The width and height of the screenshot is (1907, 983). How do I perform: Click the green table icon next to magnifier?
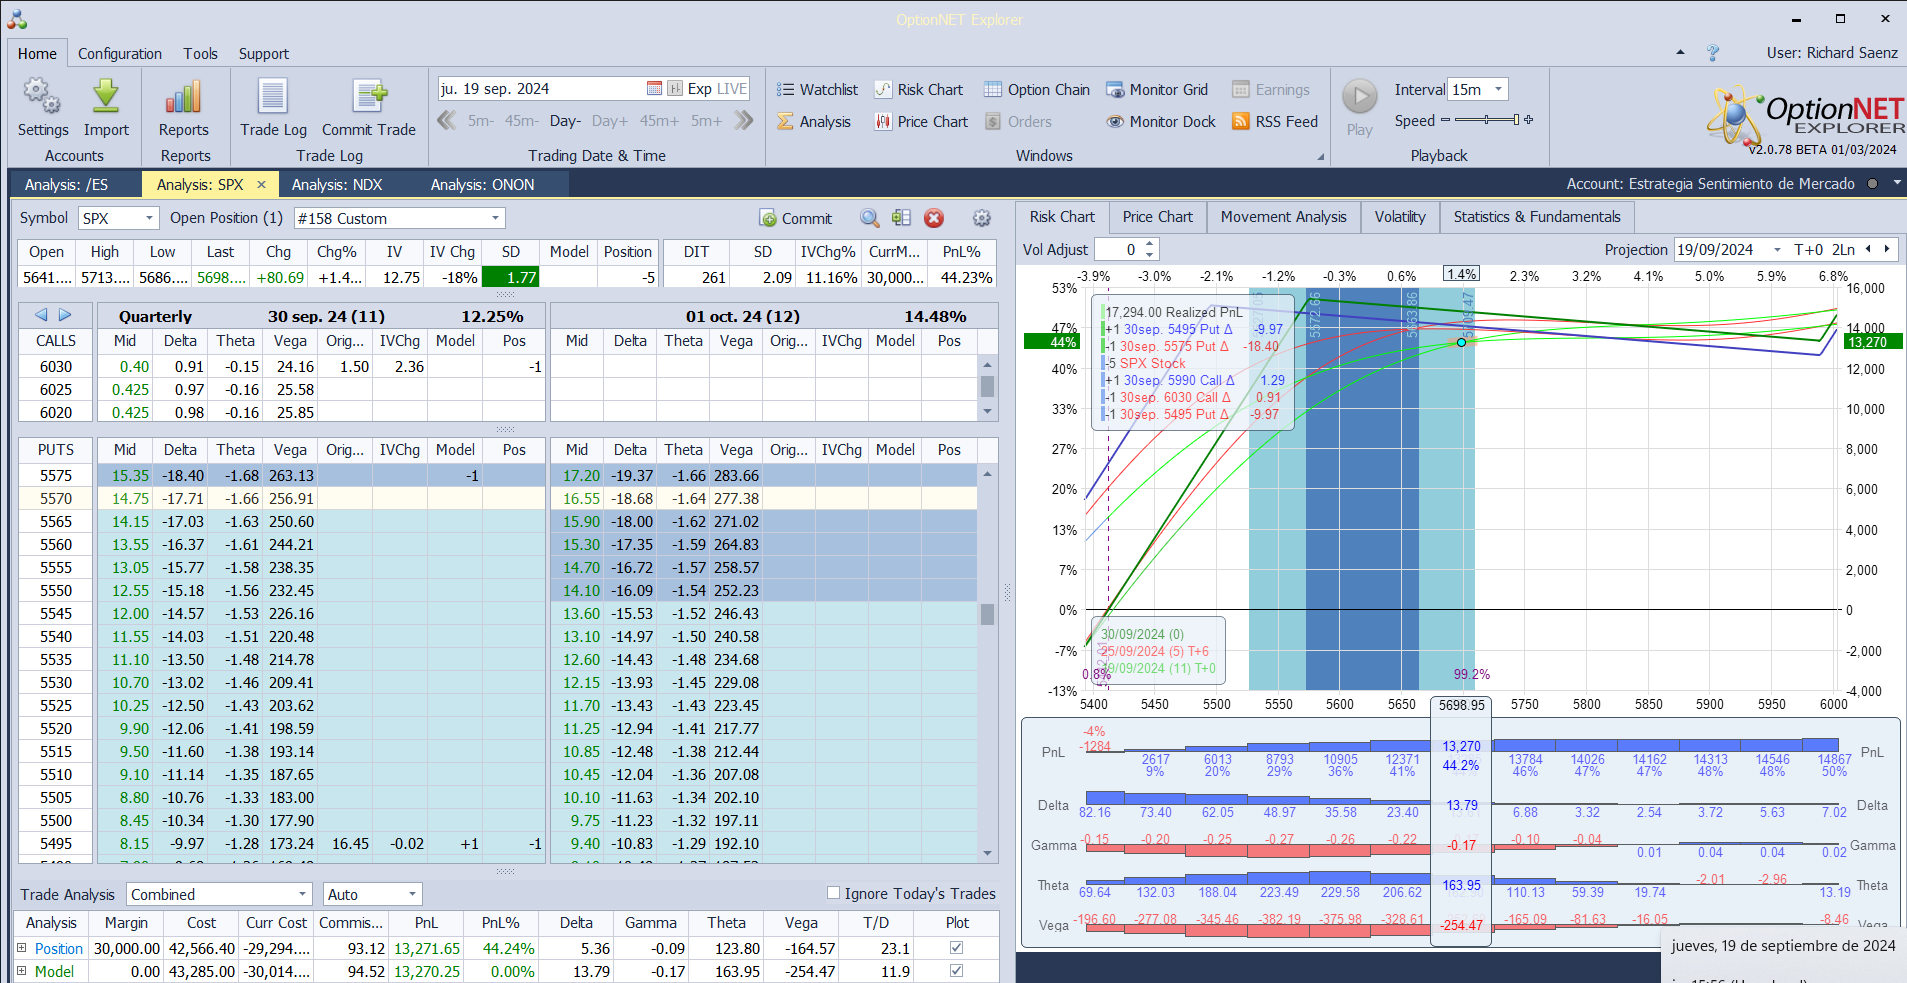(902, 218)
